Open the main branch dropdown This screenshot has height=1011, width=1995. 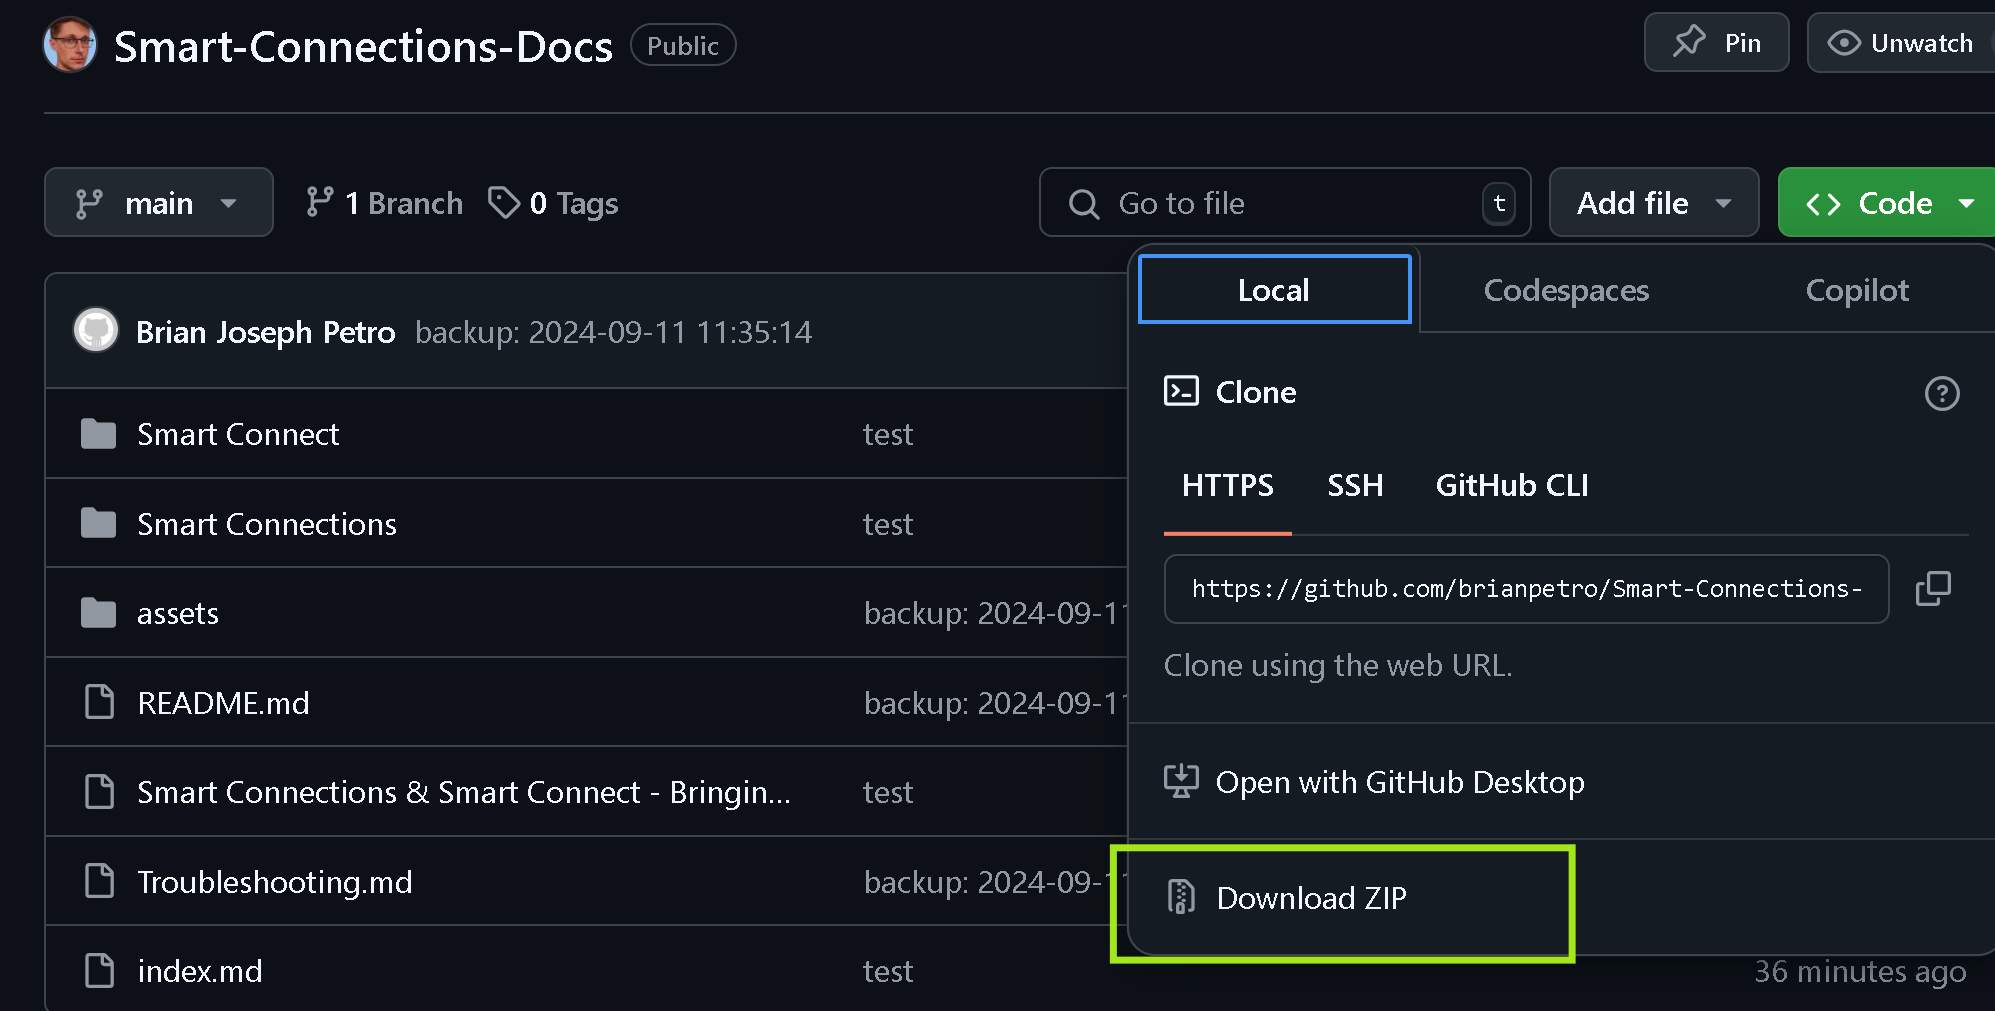pyautogui.click(x=158, y=203)
